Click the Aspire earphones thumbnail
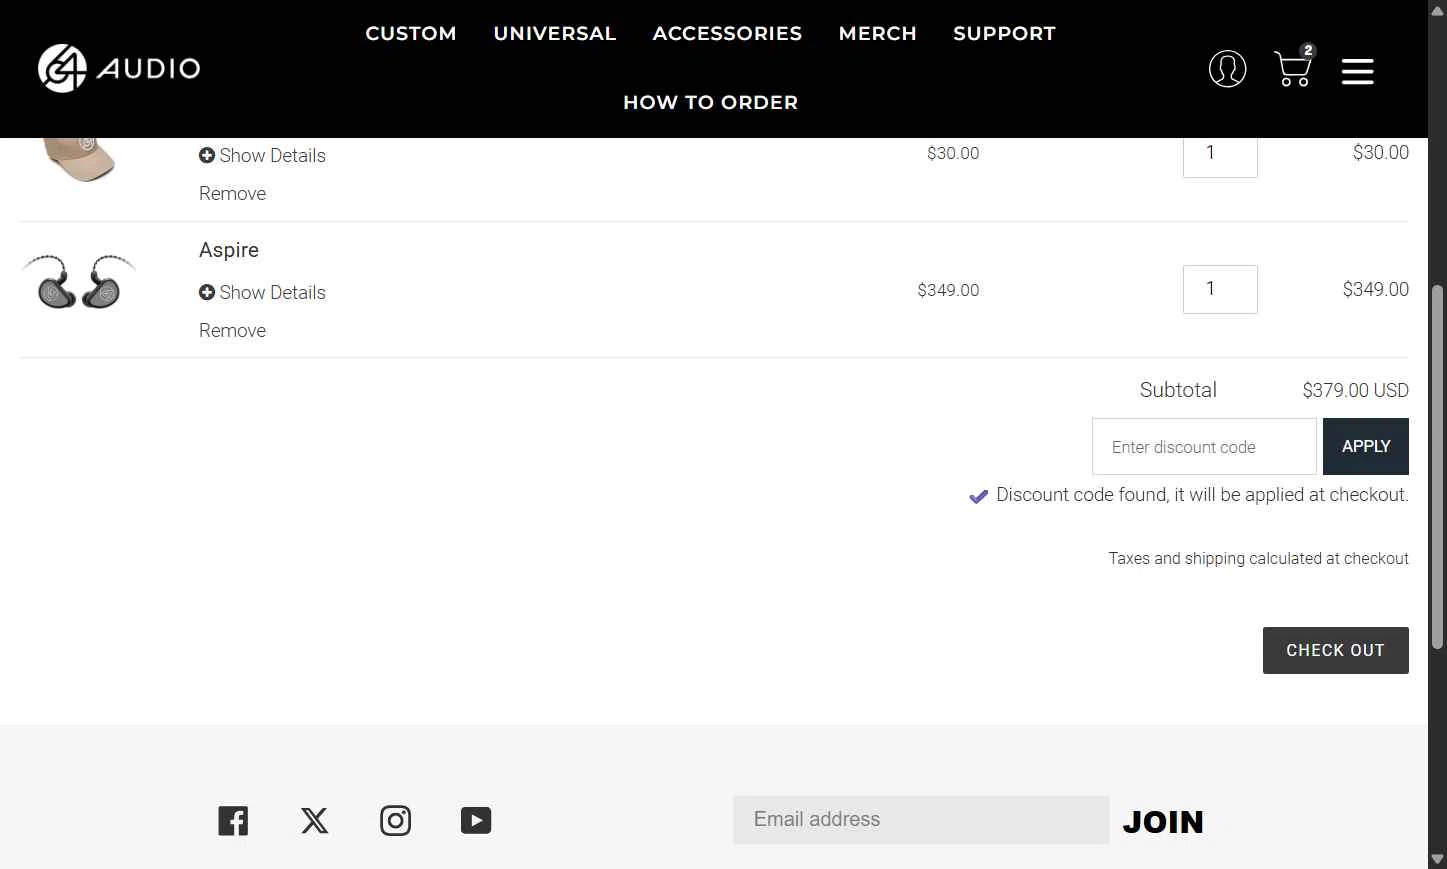Screen dimensions: 1447x869 (78, 281)
